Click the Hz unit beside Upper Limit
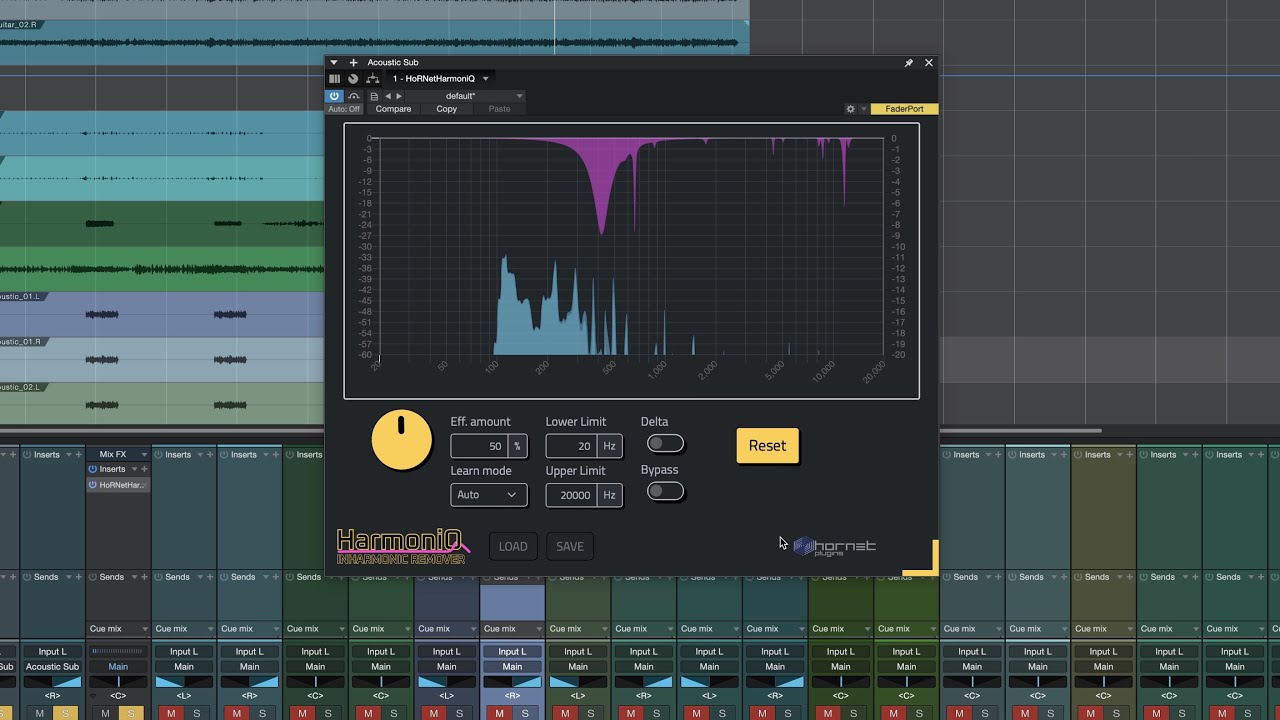1280x720 pixels. (609, 495)
